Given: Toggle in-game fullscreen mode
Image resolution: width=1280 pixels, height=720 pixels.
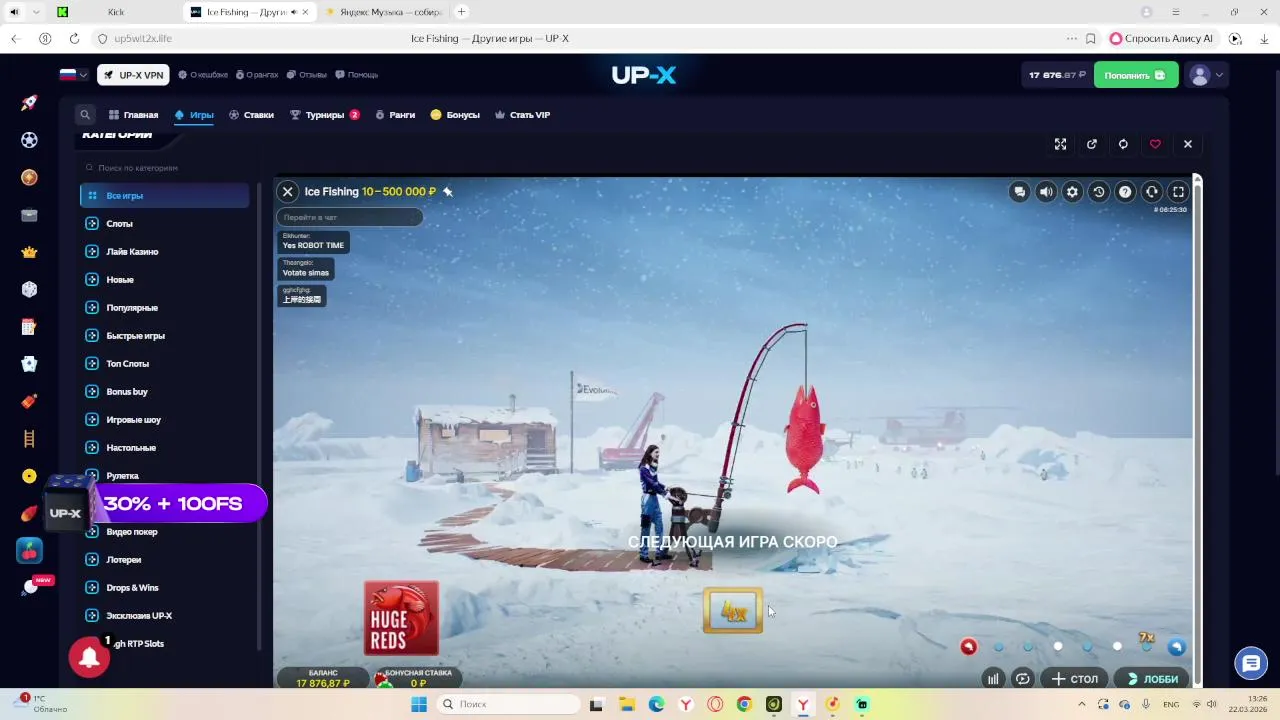Looking at the screenshot, I should pyautogui.click(x=1178, y=192).
